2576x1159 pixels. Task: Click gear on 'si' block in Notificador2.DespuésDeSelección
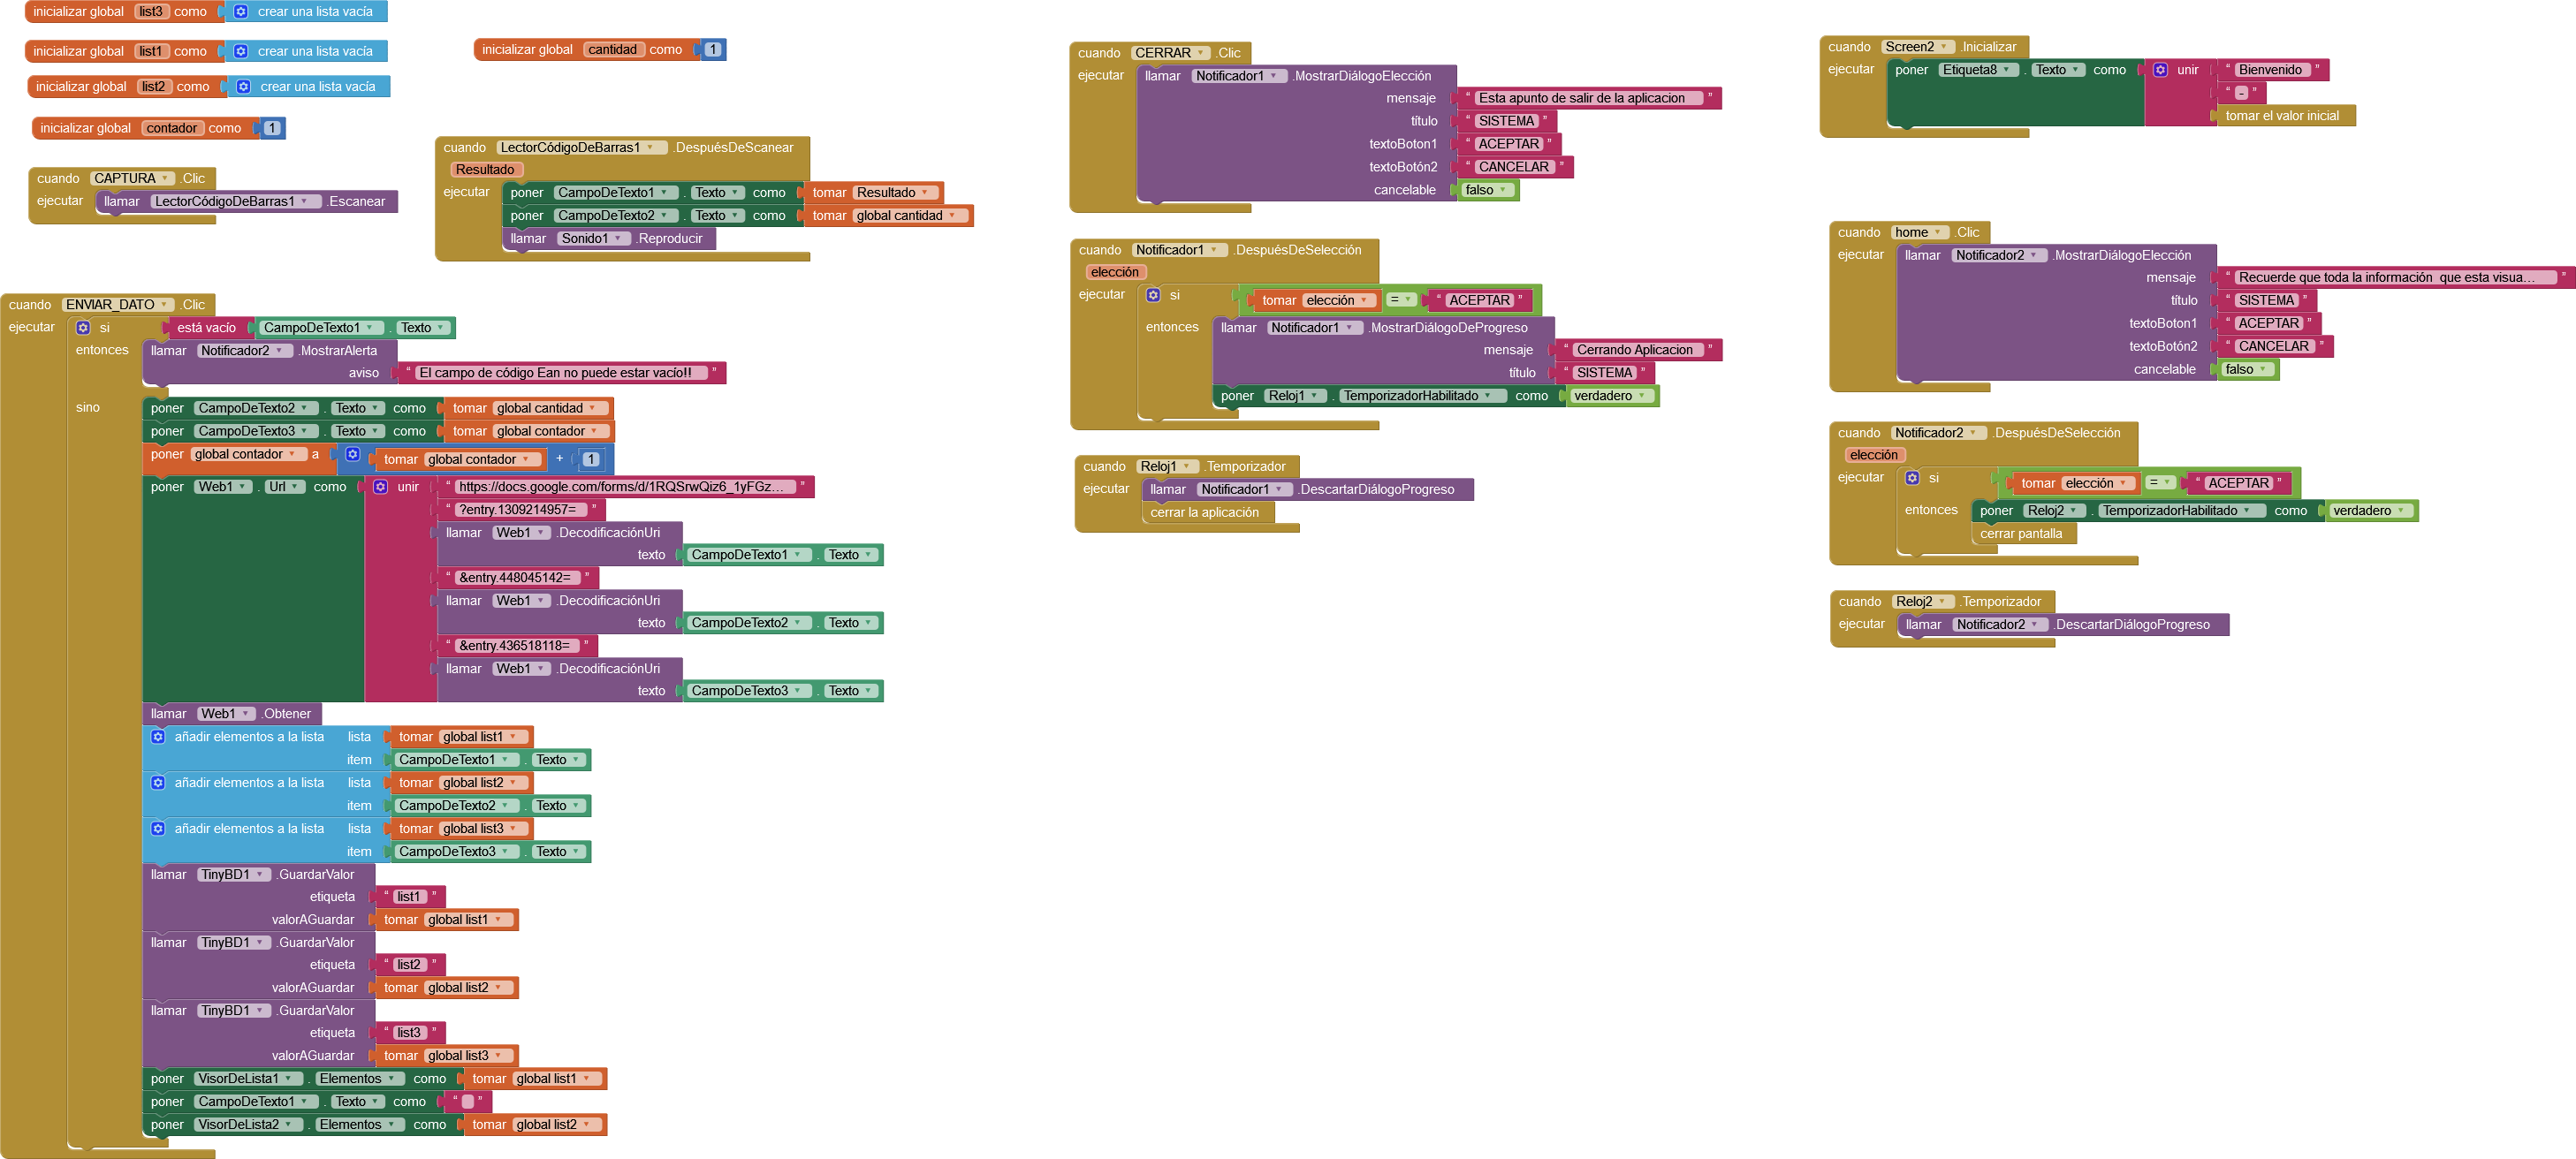(x=1912, y=479)
